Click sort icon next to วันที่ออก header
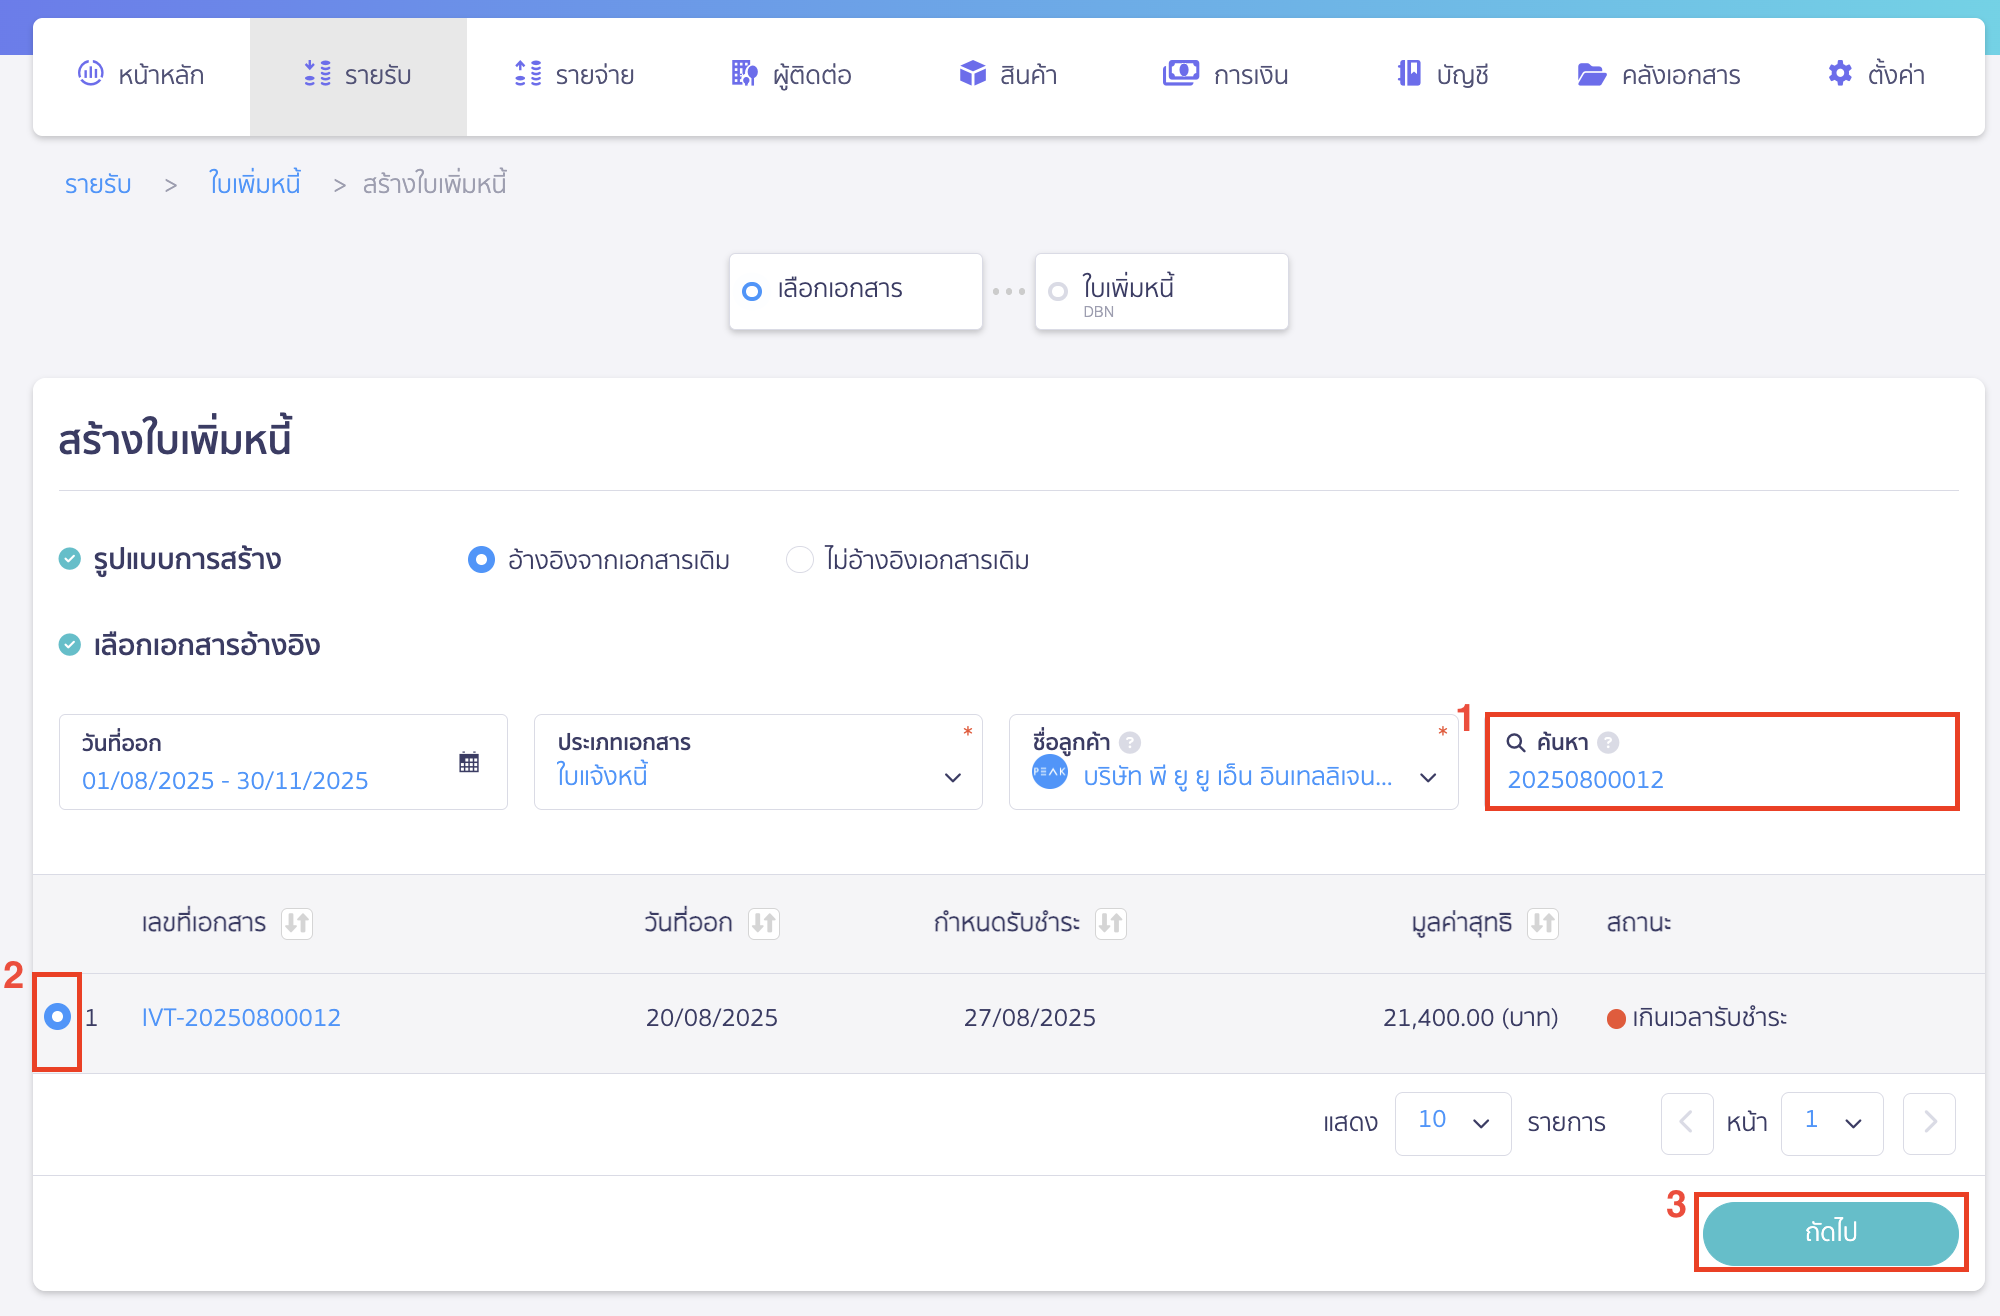This screenshot has height=1316, width=2000. pos(764,923)
